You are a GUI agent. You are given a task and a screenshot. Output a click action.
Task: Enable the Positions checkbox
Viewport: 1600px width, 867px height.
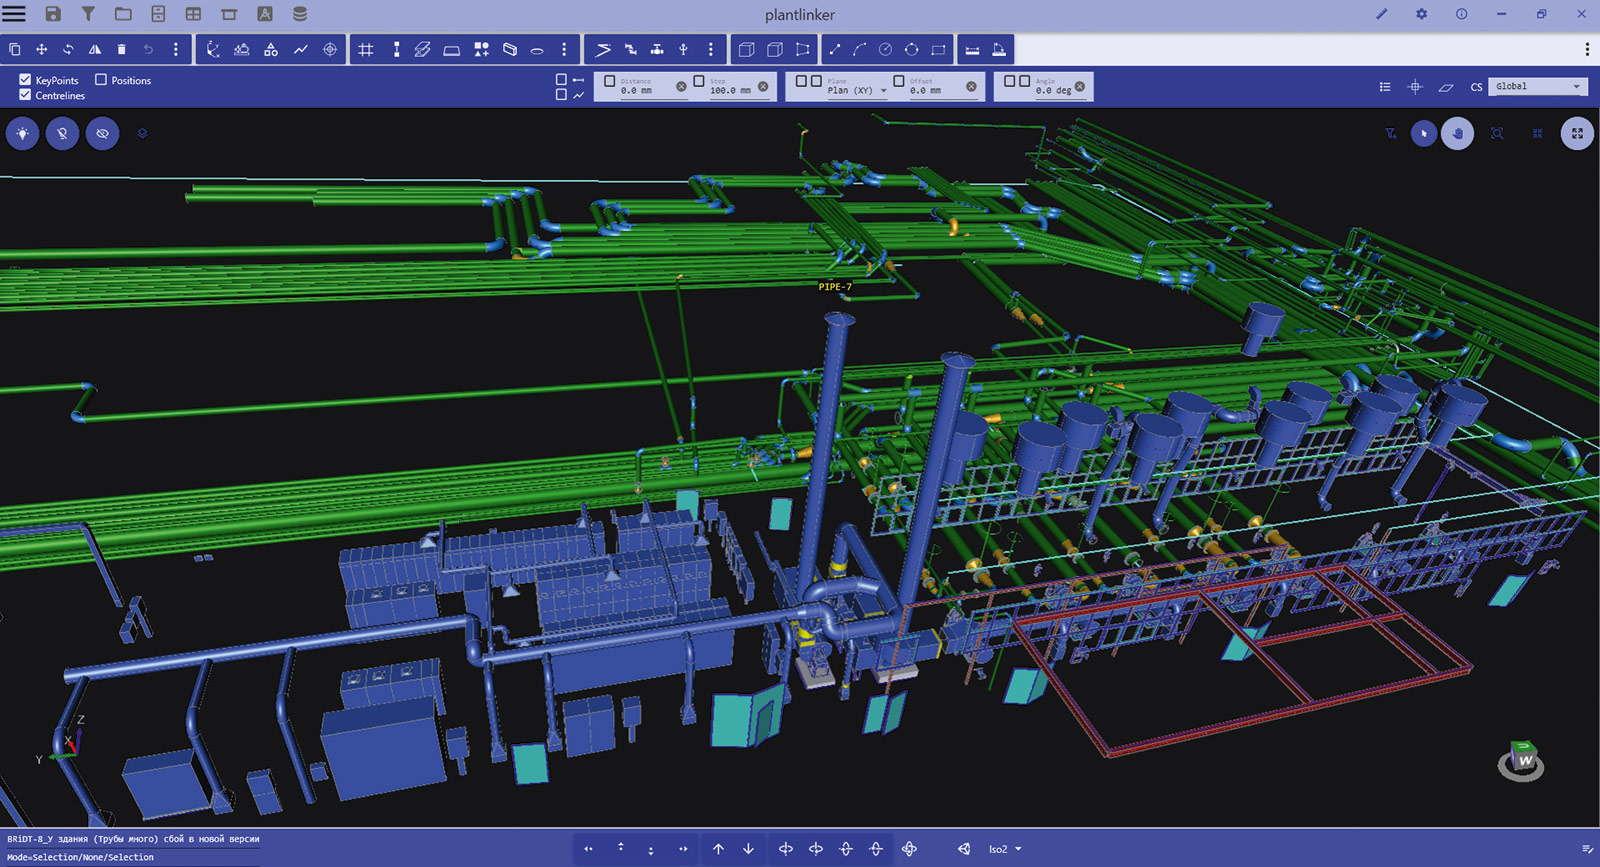point(100,80)
